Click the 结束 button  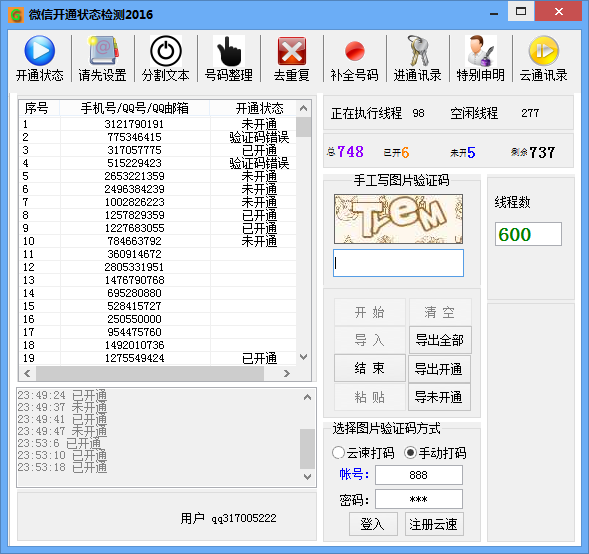click(370, 368)
